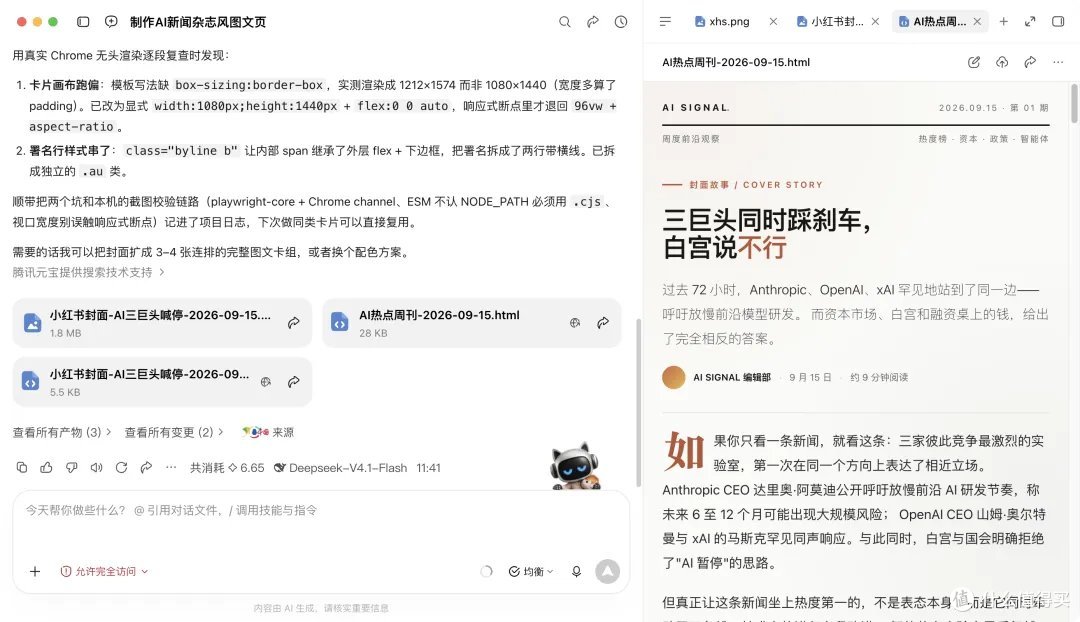Switch to 小红书封… tab
Screen dimensions: 1080x622
click(830, 21)
